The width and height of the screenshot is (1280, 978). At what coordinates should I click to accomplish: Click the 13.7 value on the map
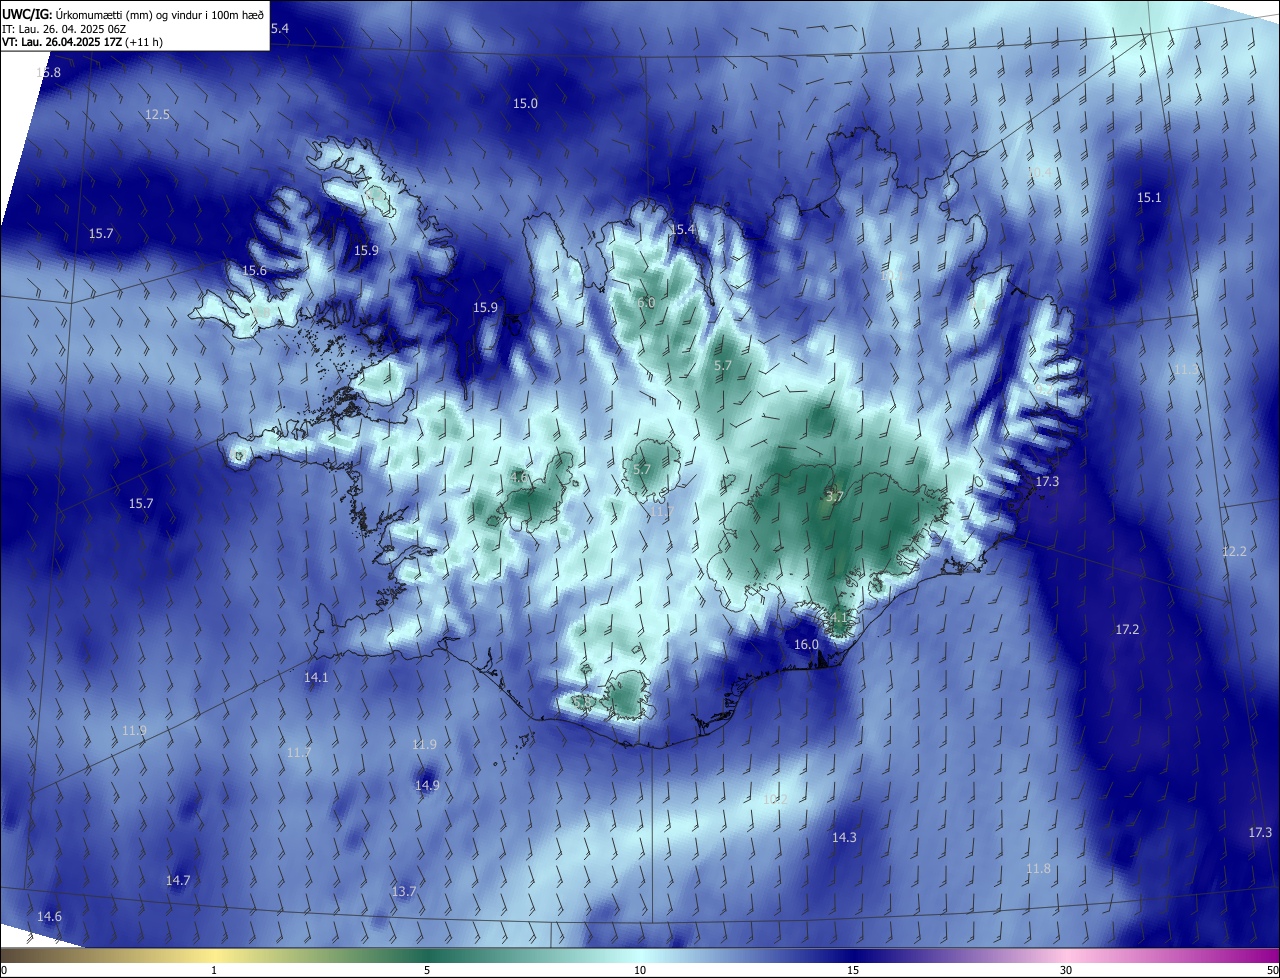click(403, 891)
